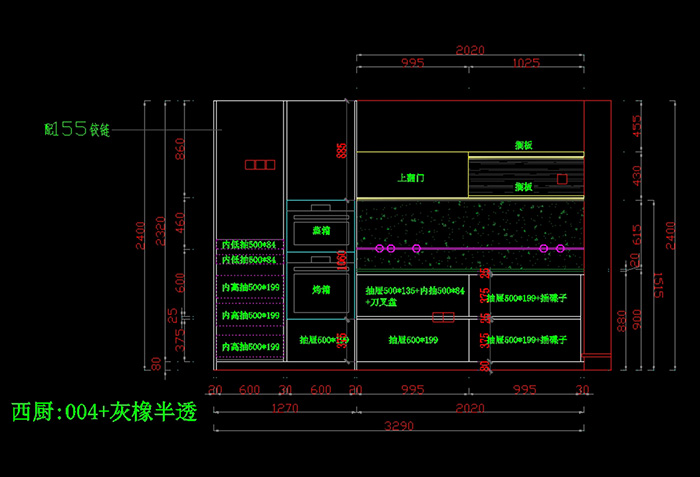Select the topmost 内低抽500*84 drawer label

point(248,244)
